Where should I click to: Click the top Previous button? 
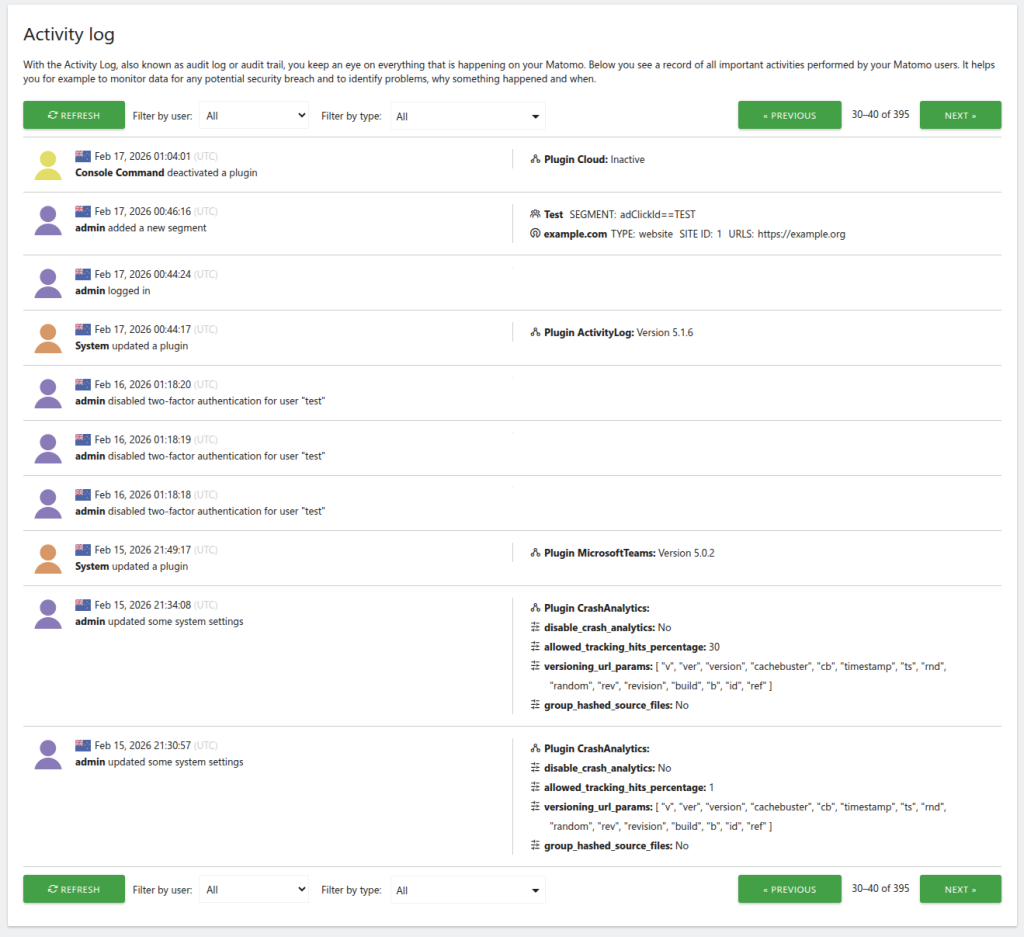click(x=789, y=115)
